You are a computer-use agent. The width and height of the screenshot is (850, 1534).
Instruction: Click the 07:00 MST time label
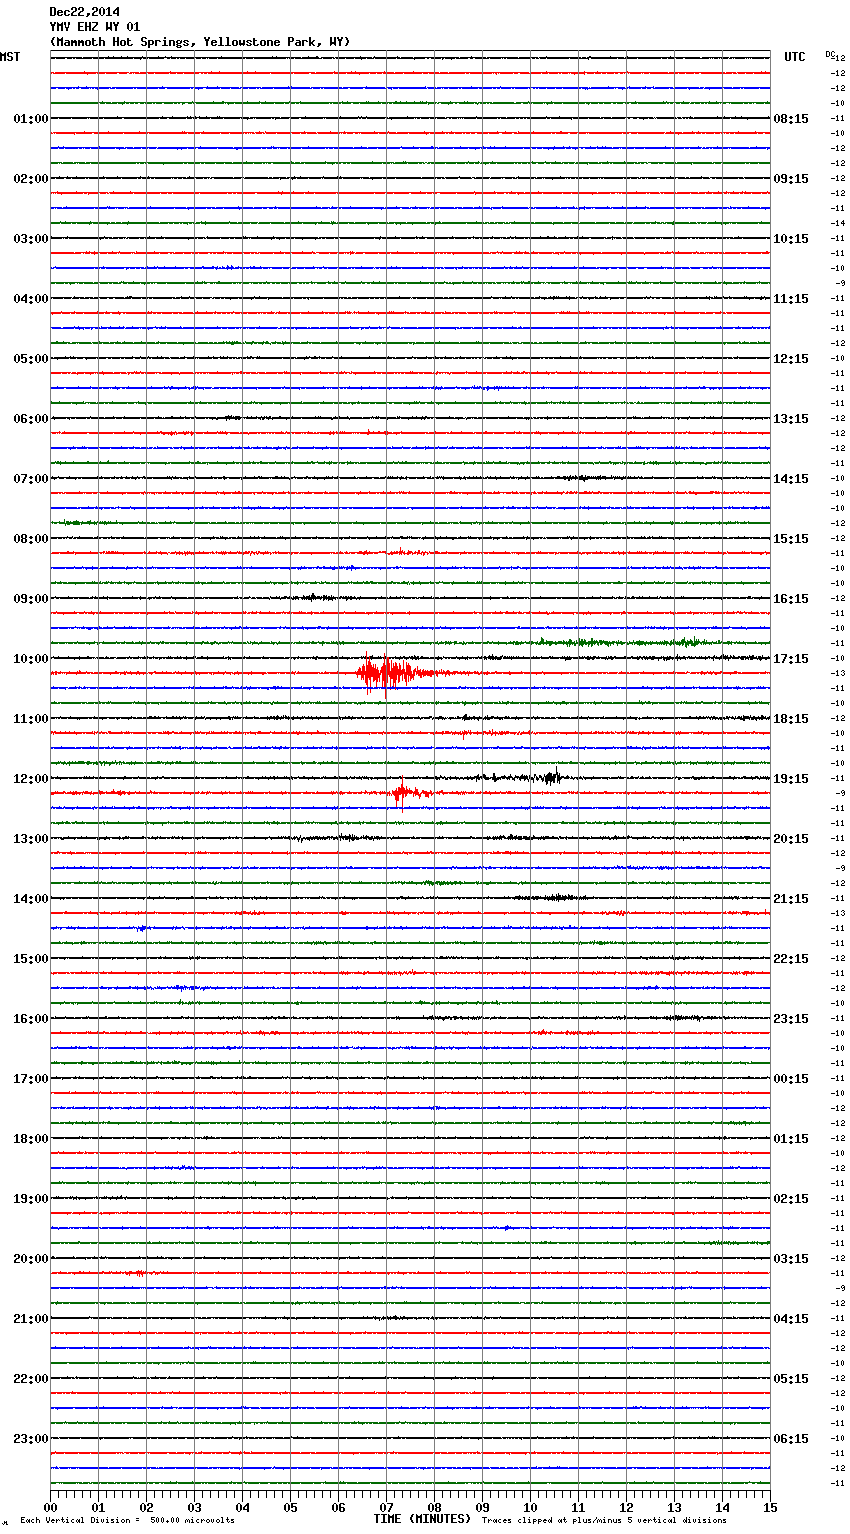pos(31,479)
